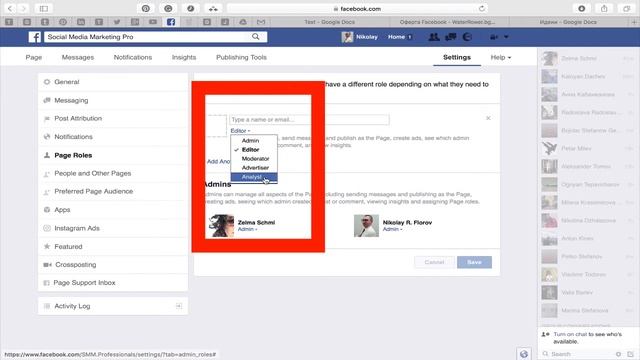Show all tabs icon in Safari

point(627,8)
